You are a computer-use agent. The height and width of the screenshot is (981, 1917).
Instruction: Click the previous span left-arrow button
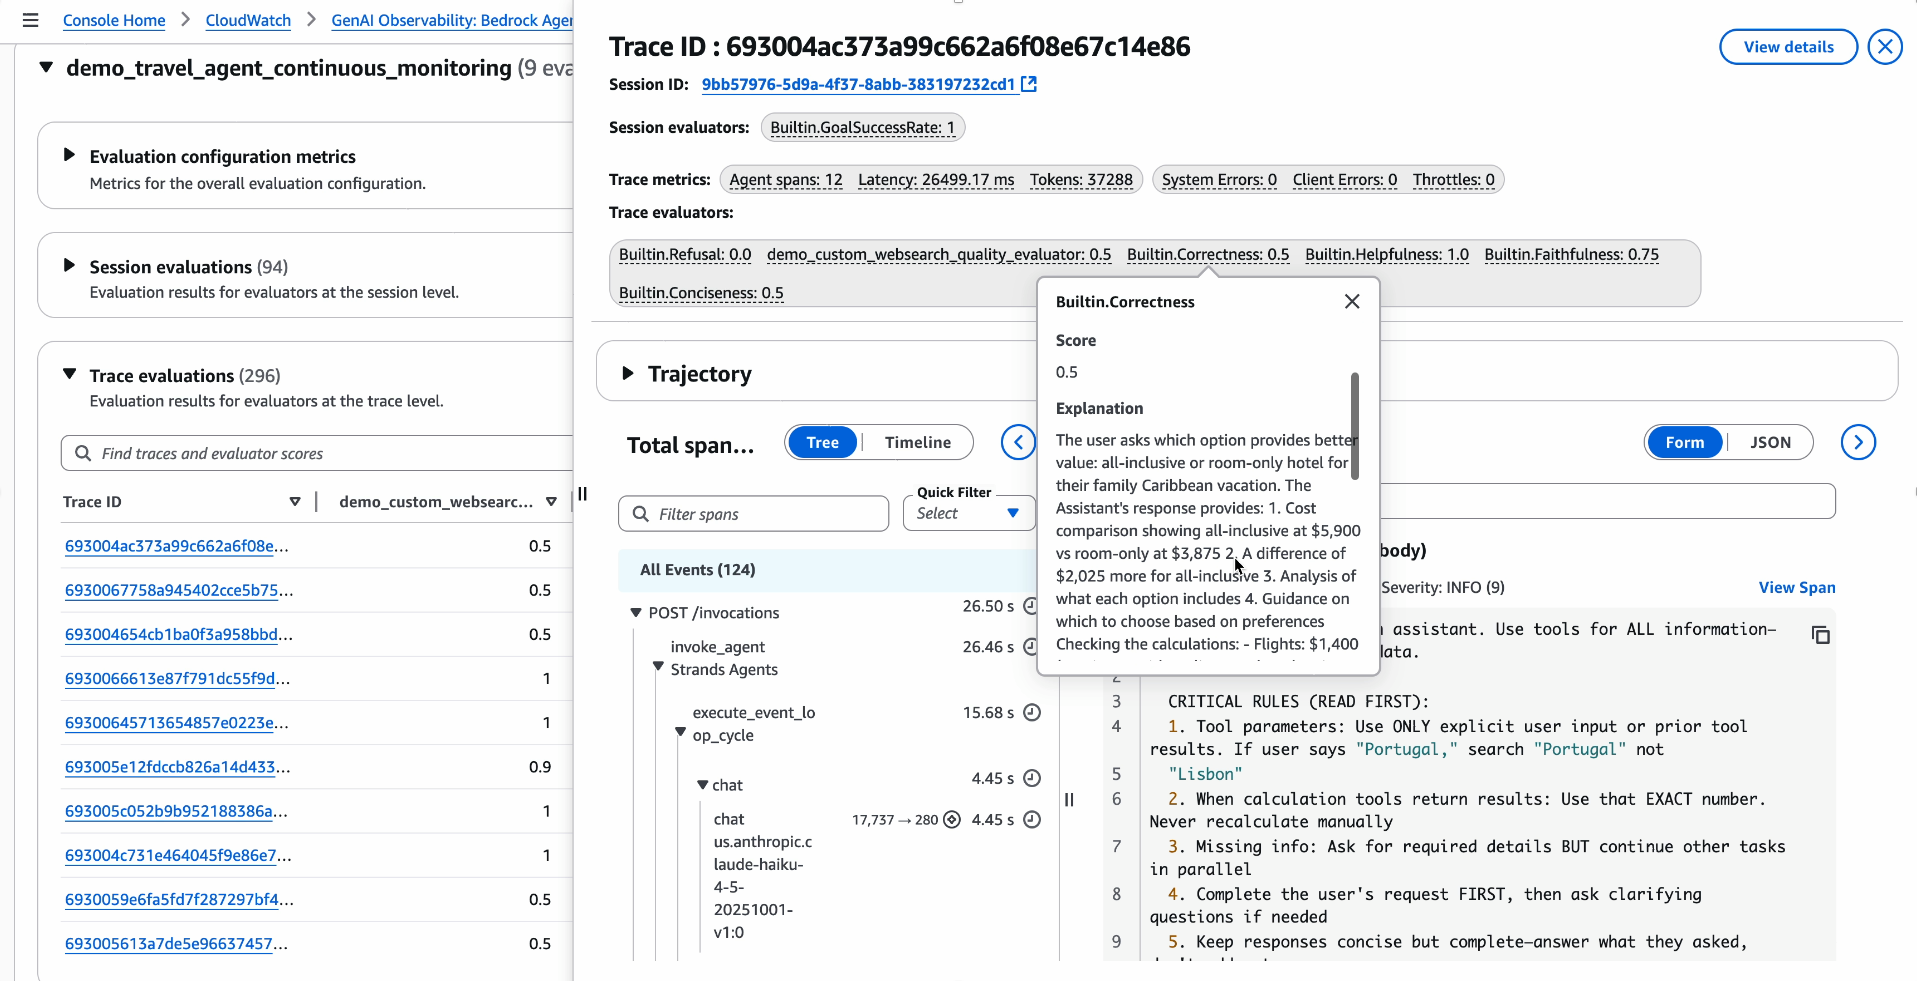tap(1018, 442)
